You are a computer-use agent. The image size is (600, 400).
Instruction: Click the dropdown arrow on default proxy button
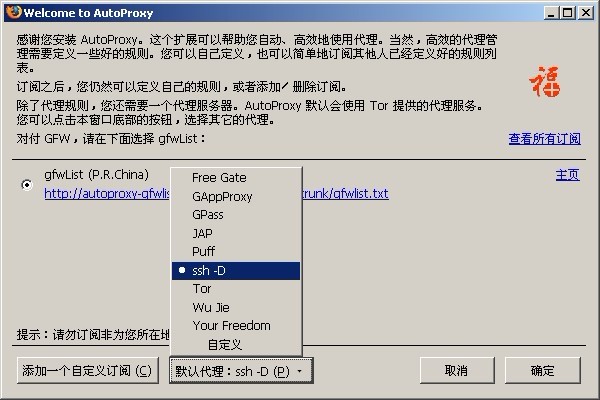(300, 371)
